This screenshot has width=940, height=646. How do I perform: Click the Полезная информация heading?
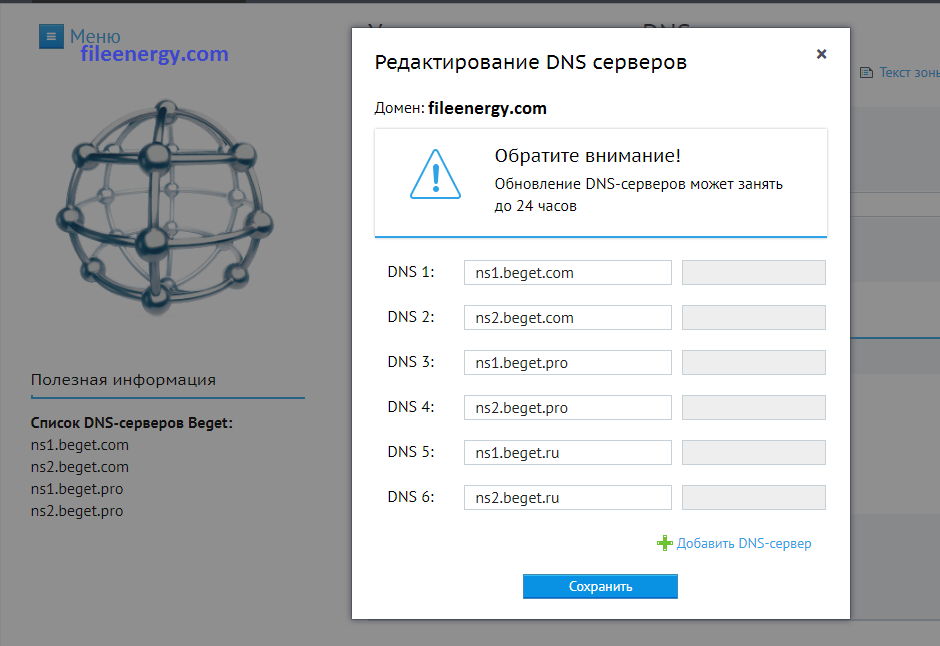click(x=123, y=380)
